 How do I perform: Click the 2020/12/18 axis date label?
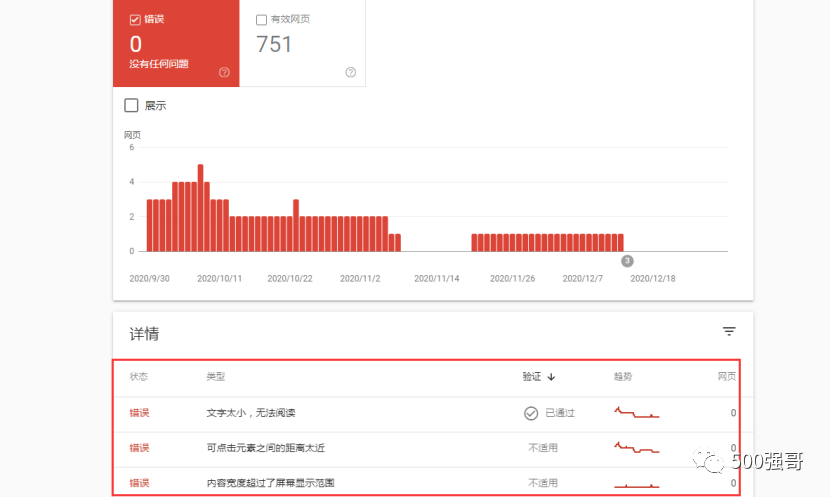[653, 278]
